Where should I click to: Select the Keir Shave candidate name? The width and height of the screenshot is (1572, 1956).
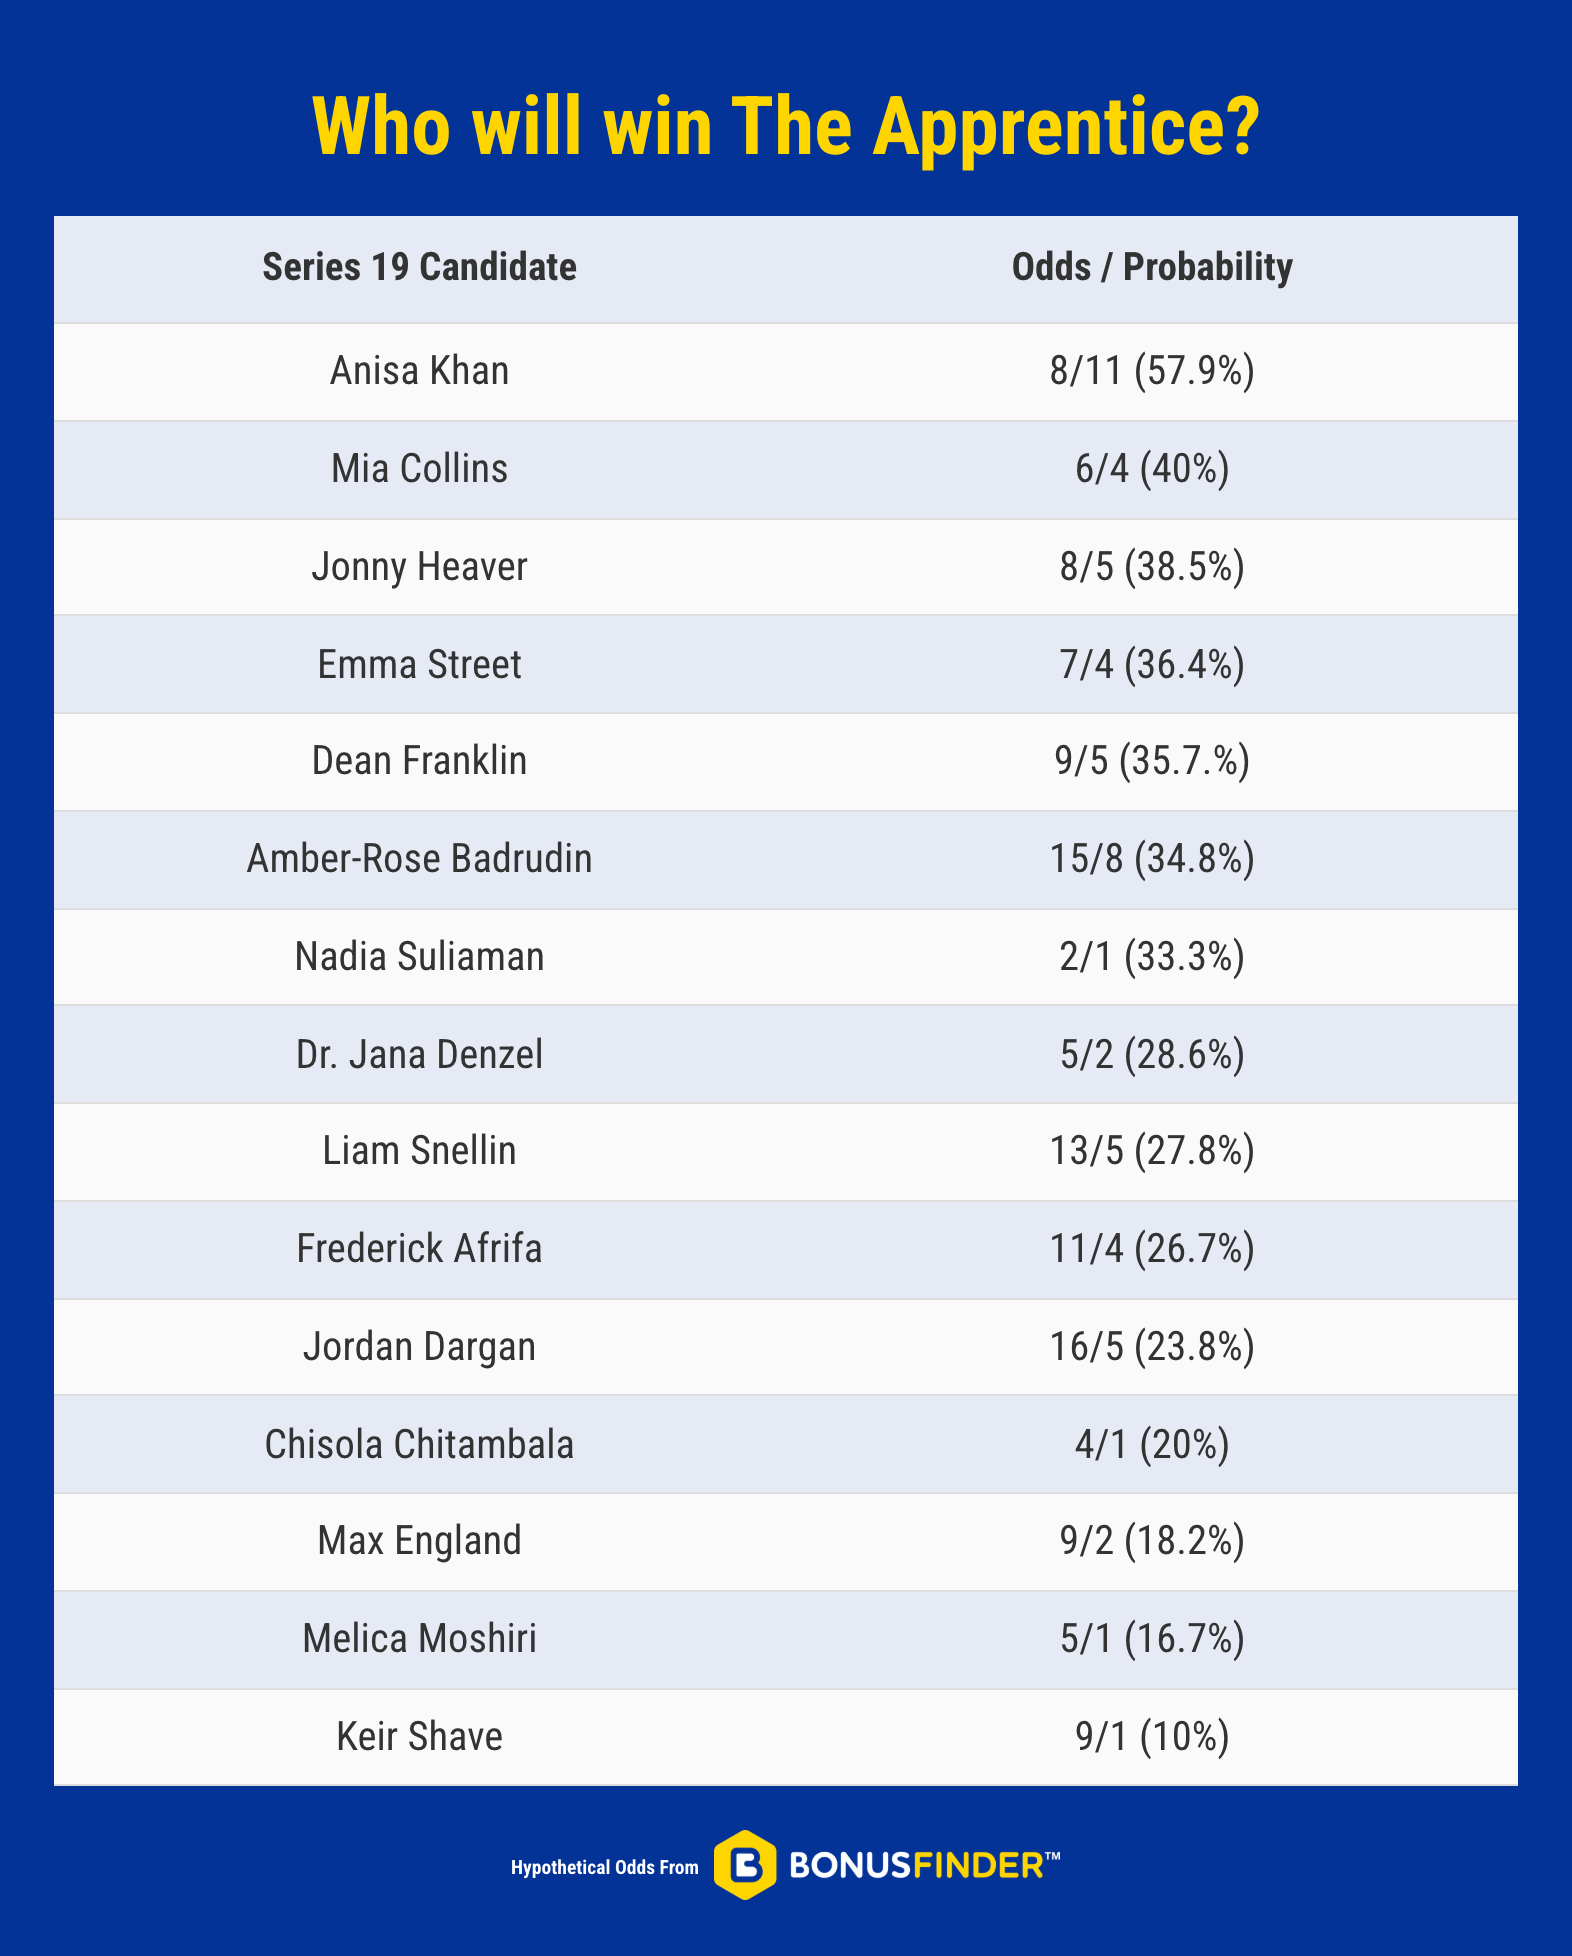pos(419,1737)
